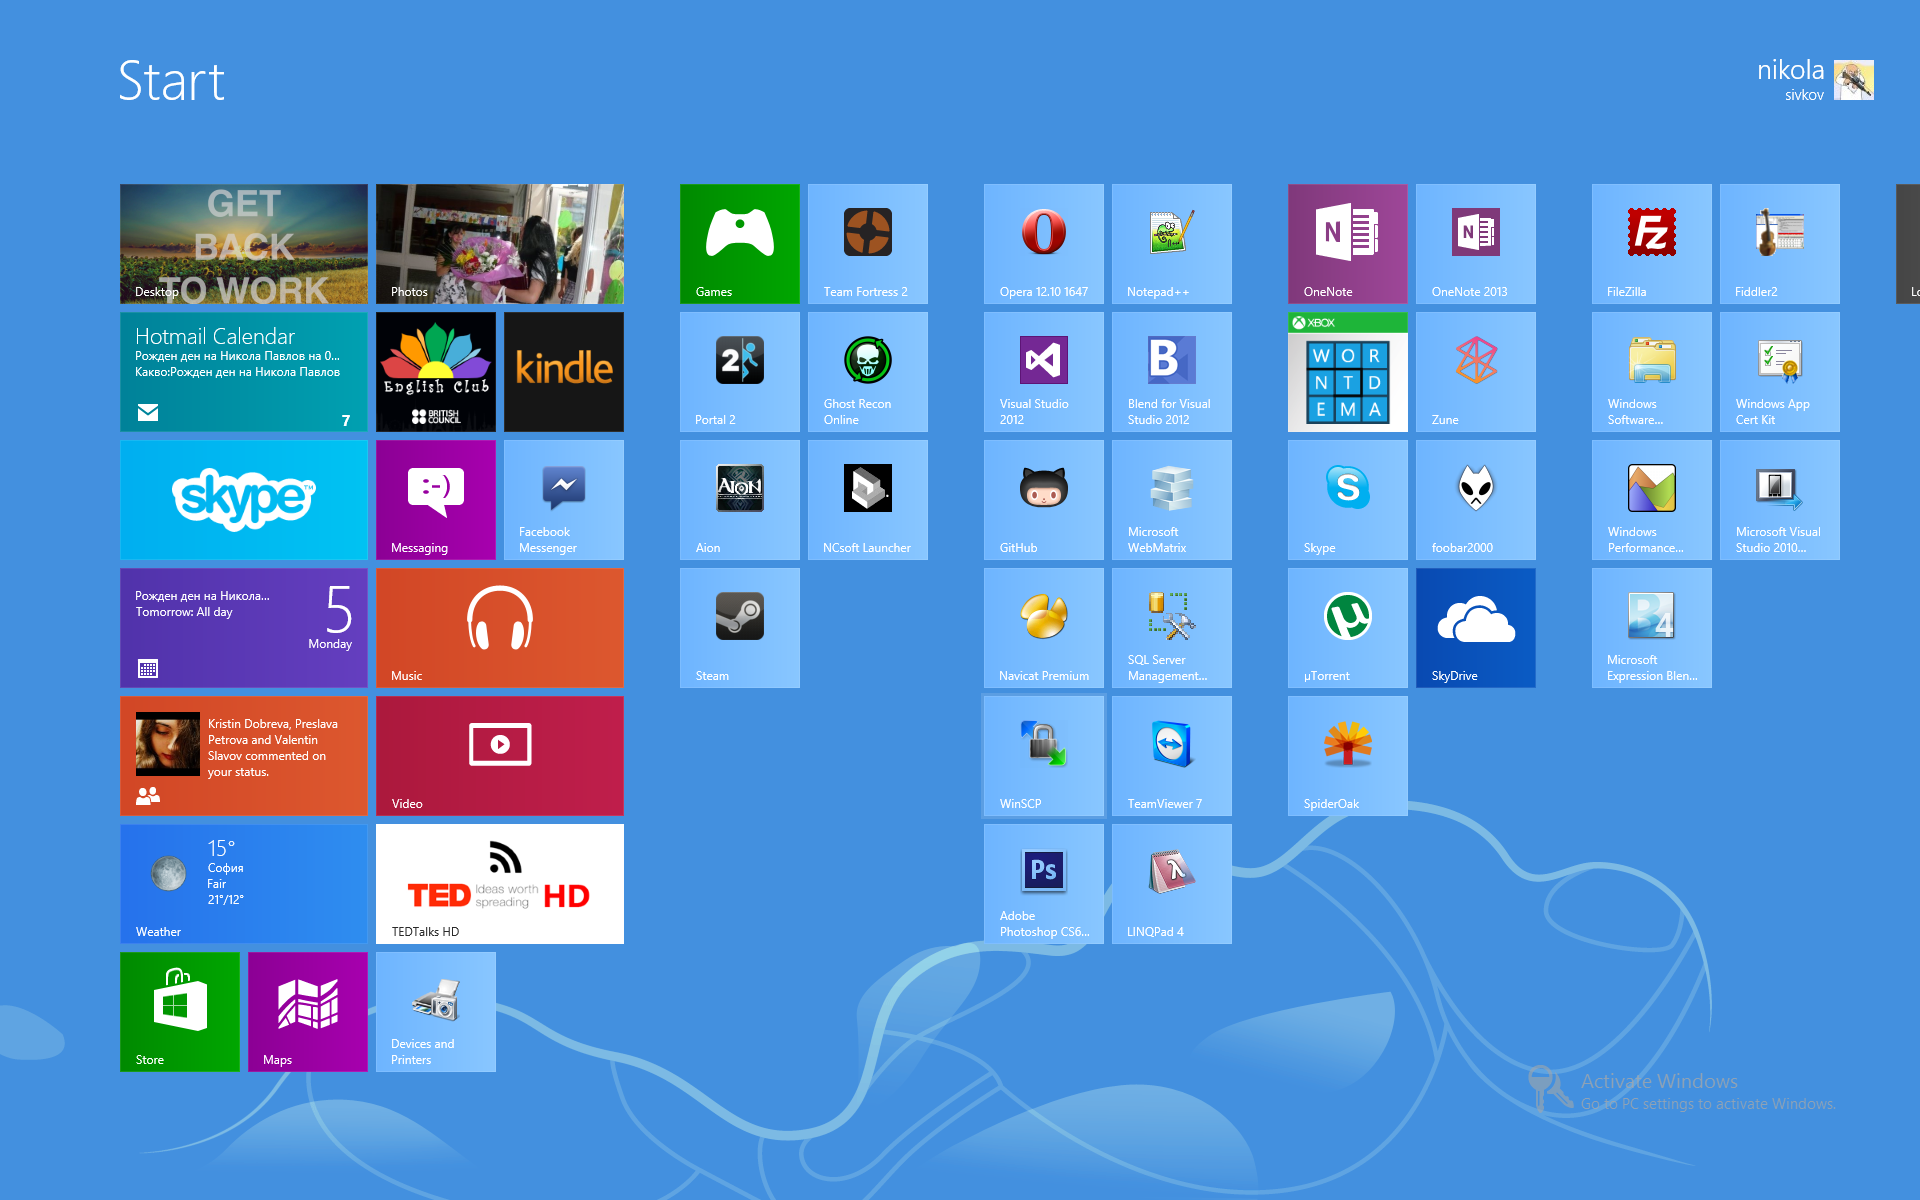Open the Calendar tile showing Monday 5

[x=244, y=628]
